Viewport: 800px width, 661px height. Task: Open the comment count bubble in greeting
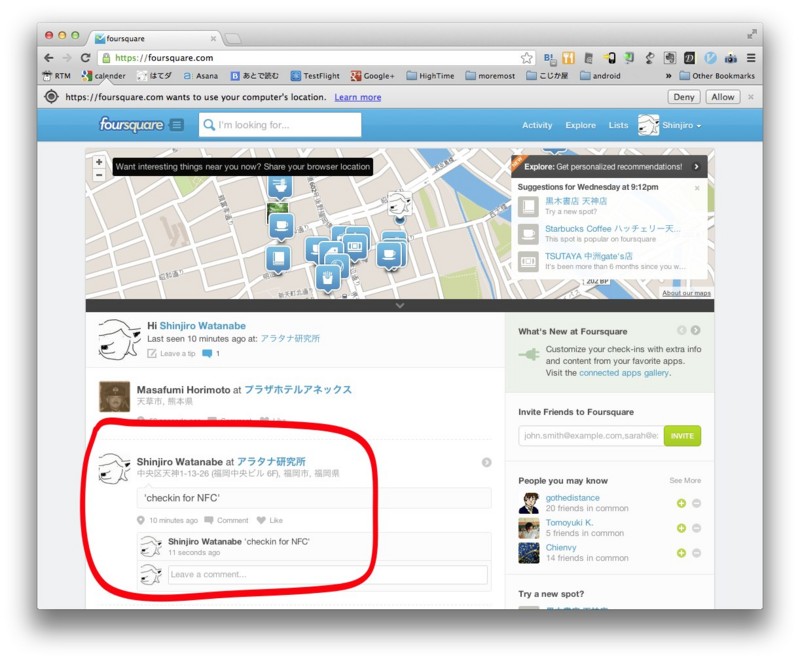click(x=211, y=353)
